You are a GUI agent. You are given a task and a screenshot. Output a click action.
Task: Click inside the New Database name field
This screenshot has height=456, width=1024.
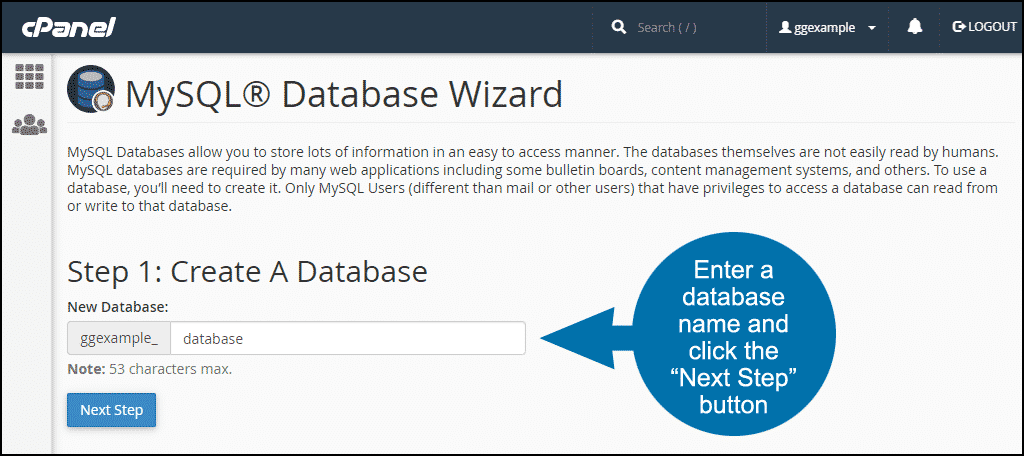tap(347, 338)
